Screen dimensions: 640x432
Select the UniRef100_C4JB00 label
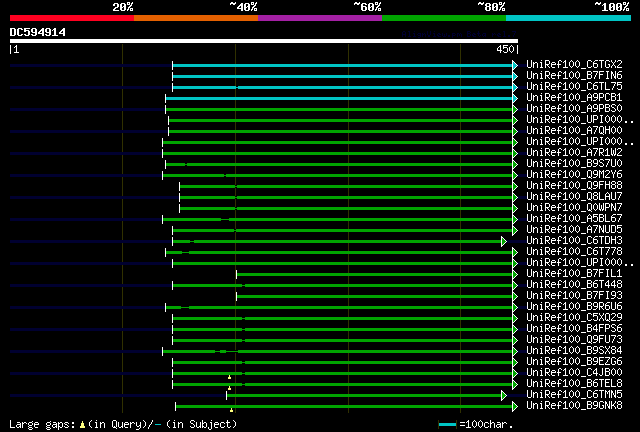click(574, 372)
